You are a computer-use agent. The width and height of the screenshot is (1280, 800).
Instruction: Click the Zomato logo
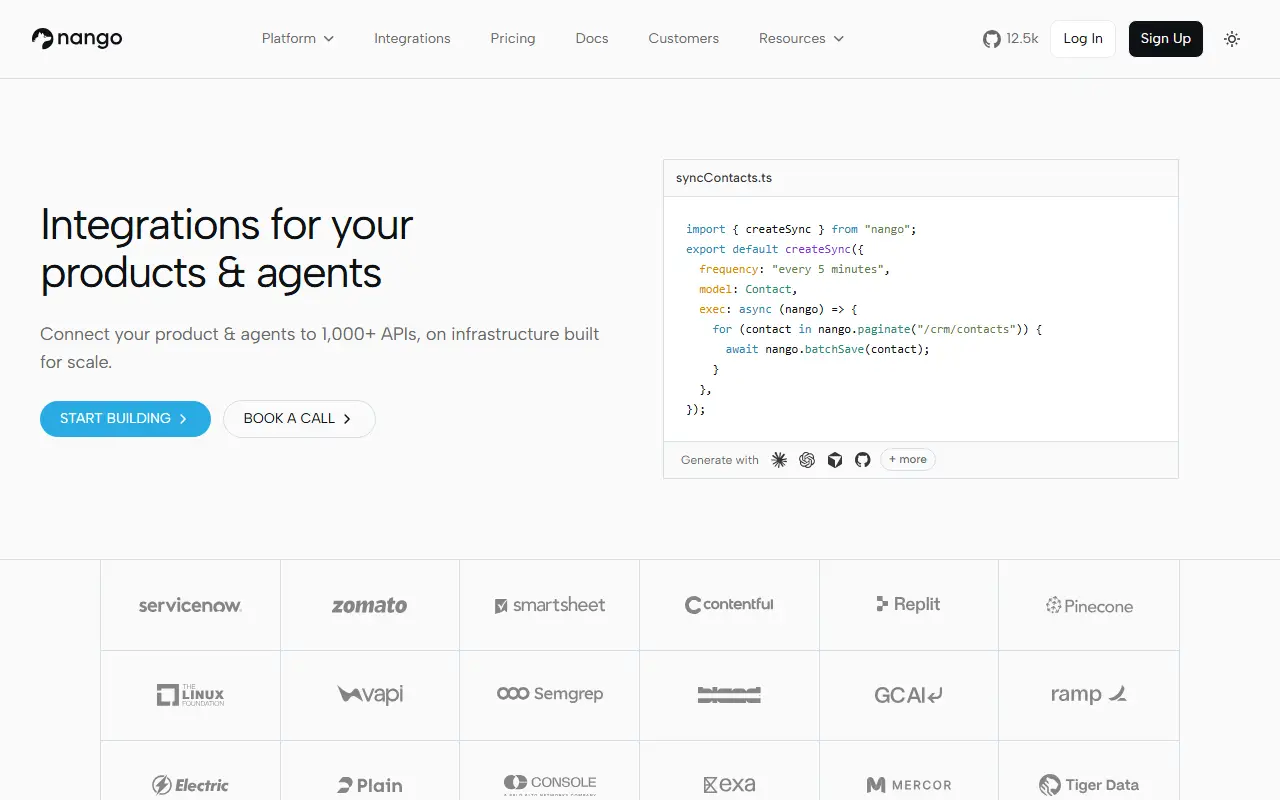(x=370, y=605)
